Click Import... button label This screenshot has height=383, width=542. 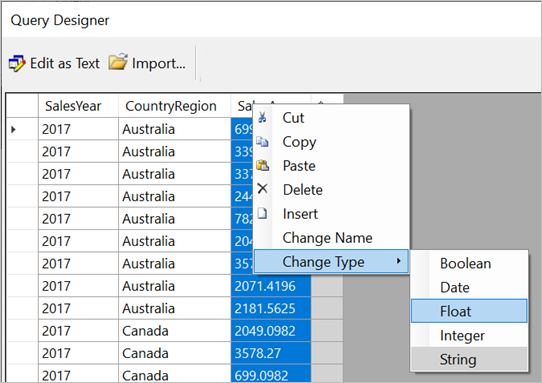click(x=159, y=64)
